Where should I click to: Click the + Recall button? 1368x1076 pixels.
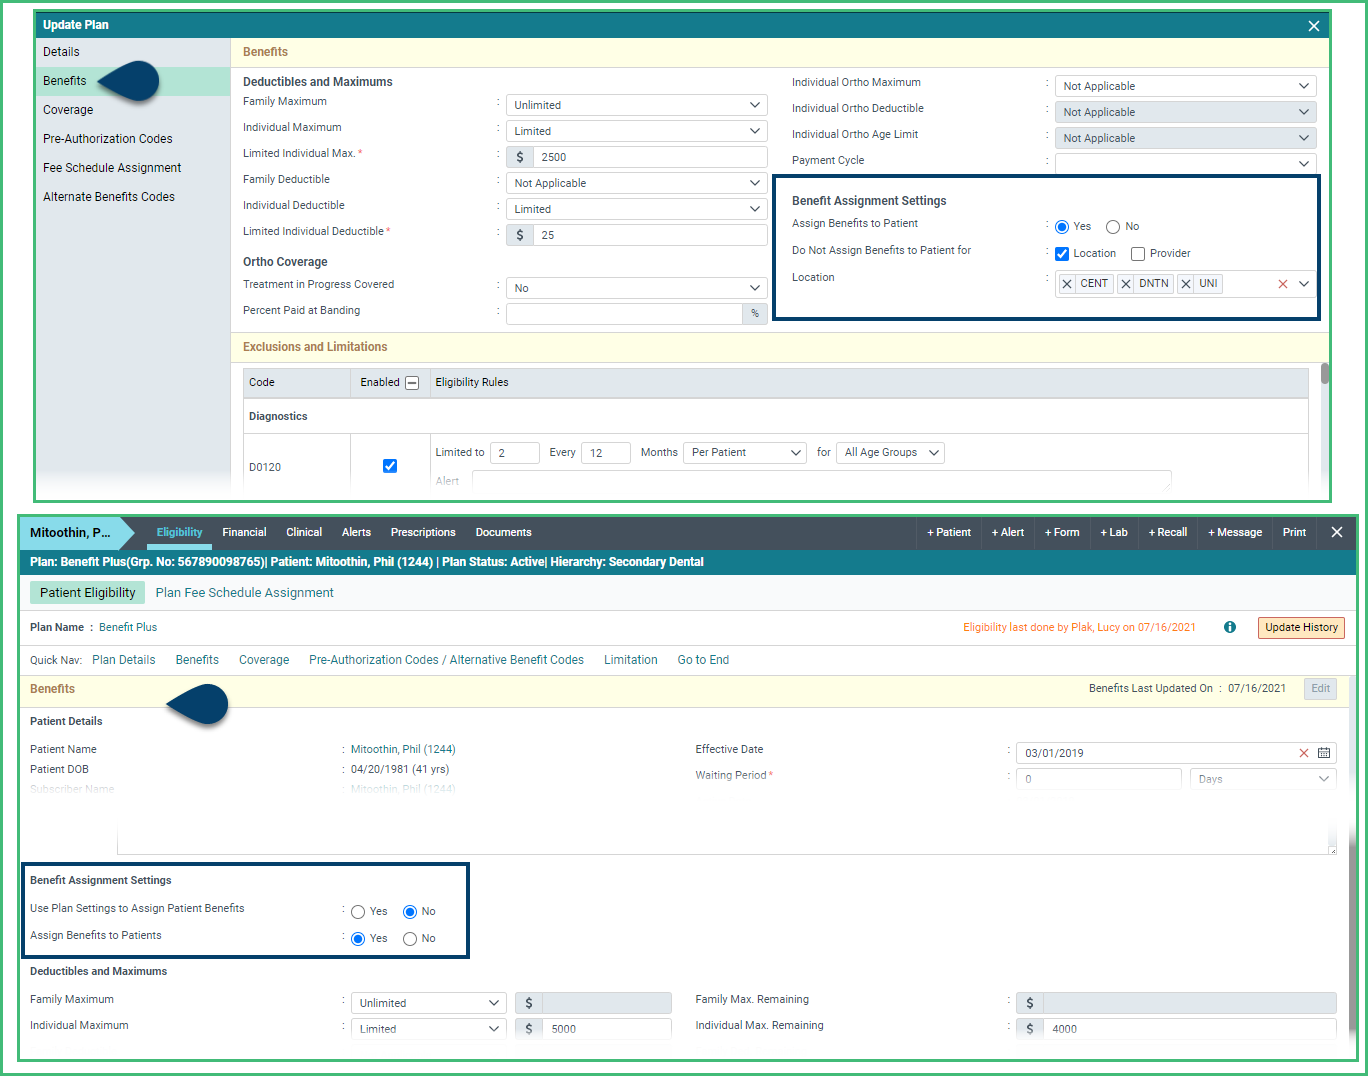[x=1168, y=532]
